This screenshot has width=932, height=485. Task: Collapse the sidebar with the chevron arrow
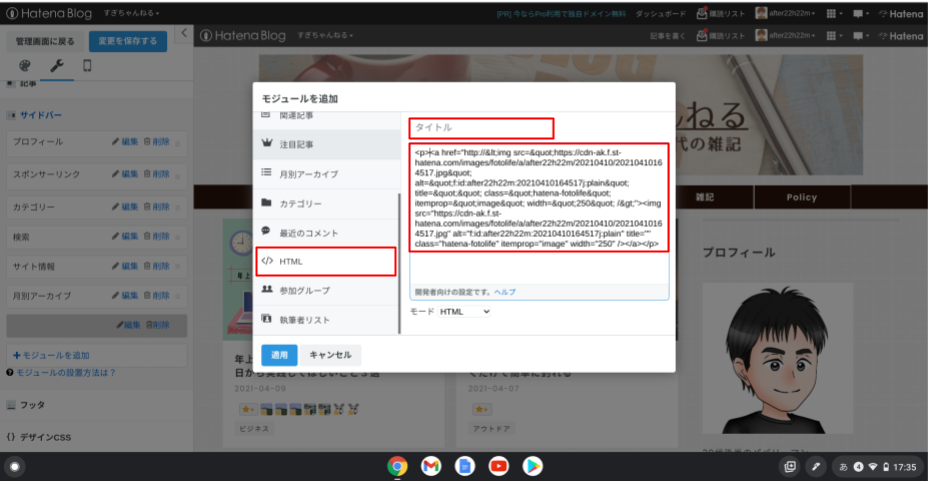184,33
